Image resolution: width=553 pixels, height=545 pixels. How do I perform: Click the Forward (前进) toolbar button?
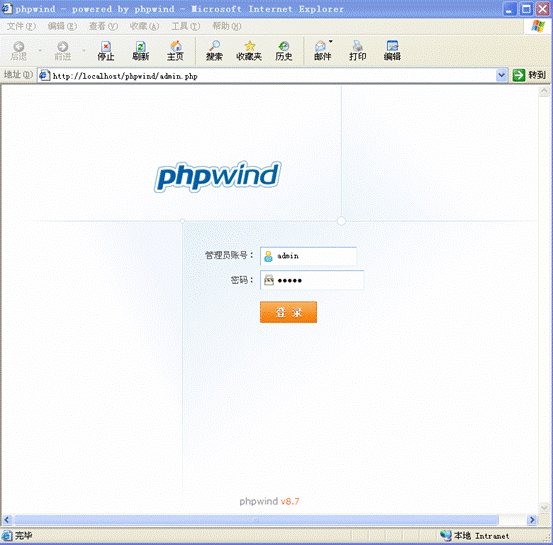(63, 51)
